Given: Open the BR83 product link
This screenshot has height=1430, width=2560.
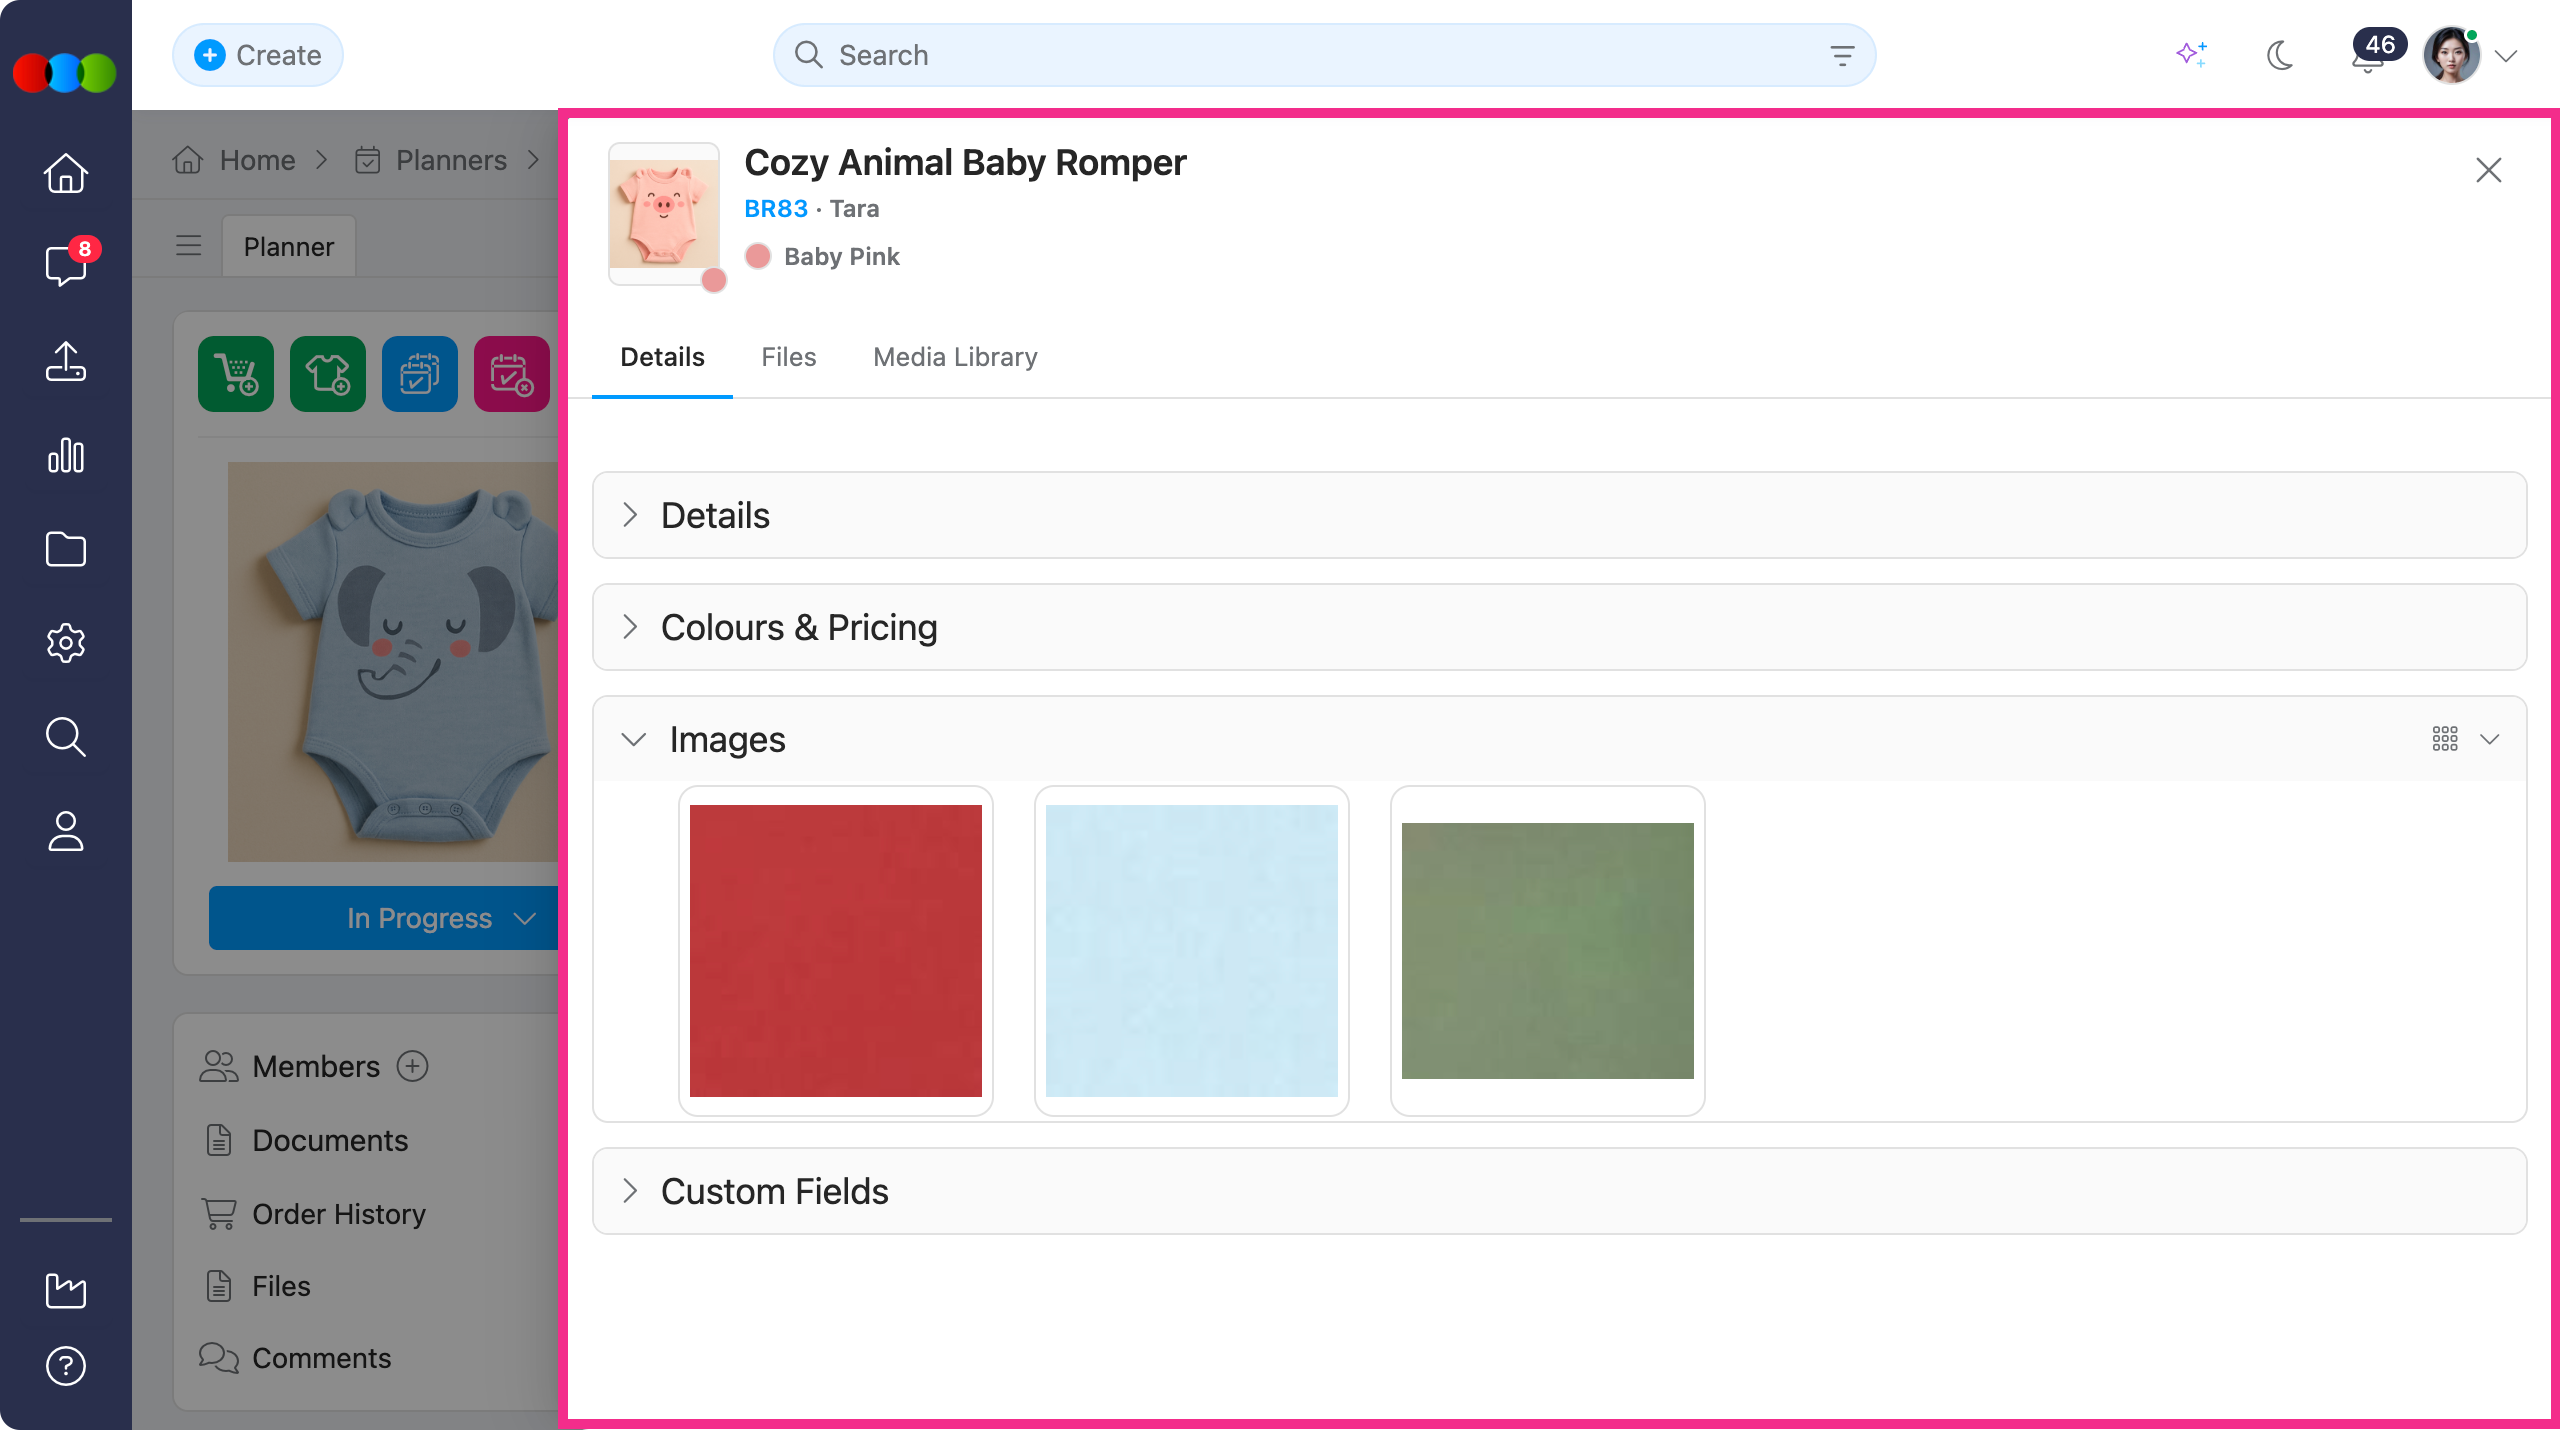Looking at the screenshot, I should pos(776,208).
